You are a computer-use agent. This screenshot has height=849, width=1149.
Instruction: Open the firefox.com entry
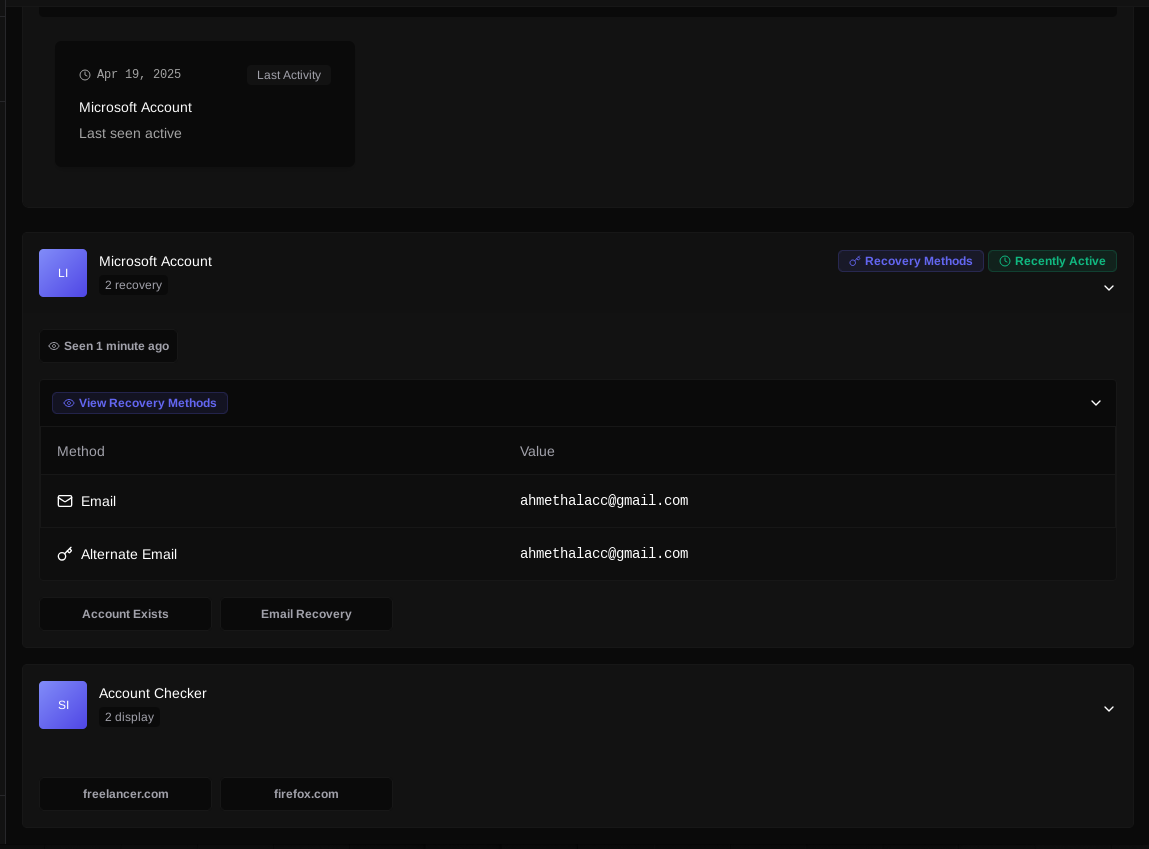pyautogui.click(x=306, y=794)
